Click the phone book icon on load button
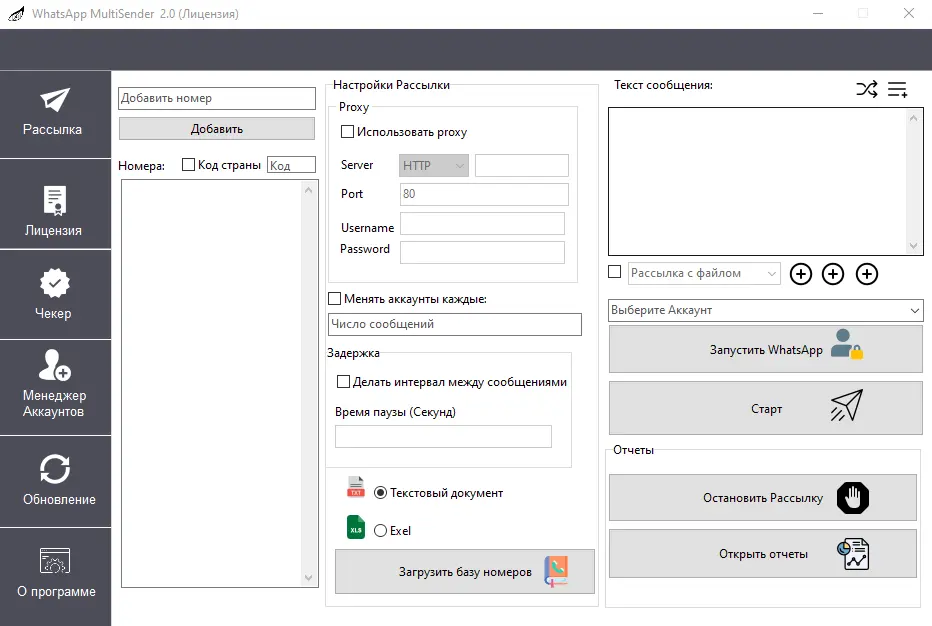Image resolution: width=932 pixels, height=626 pixels. (x=556, y=571)
